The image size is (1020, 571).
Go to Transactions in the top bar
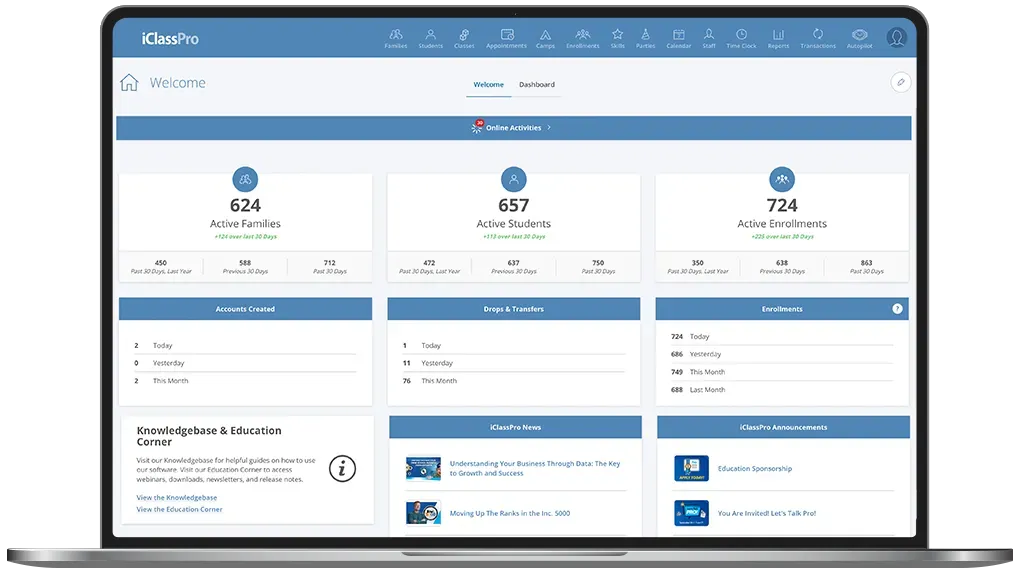coord(818,38)
